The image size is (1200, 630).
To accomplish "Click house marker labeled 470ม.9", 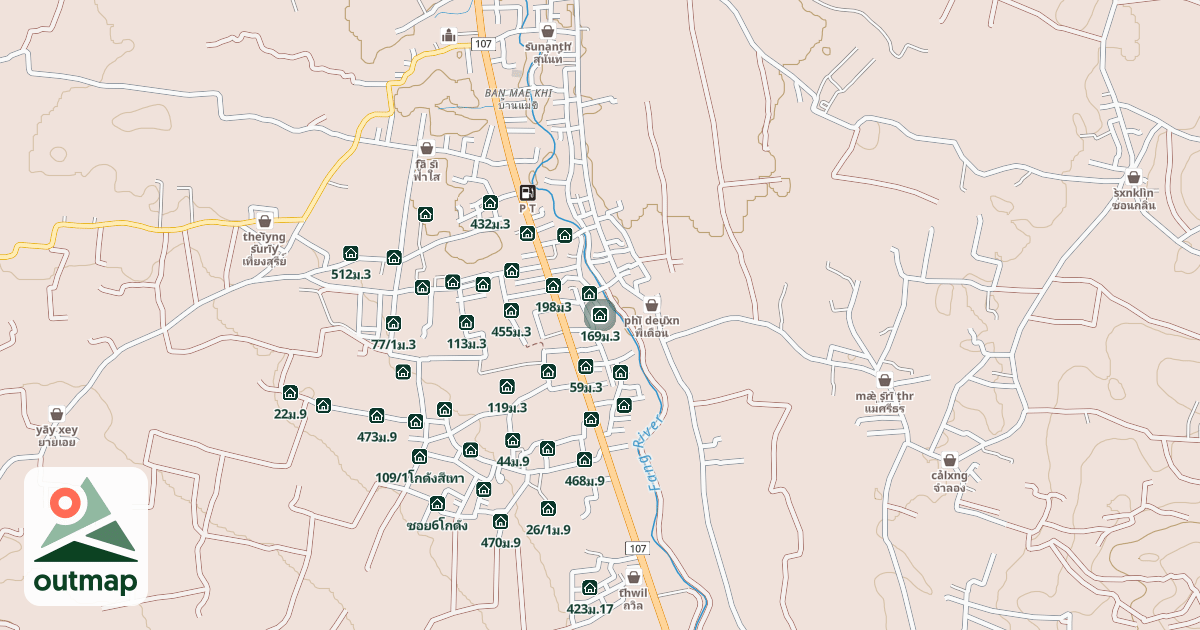I will click(501, 521).
